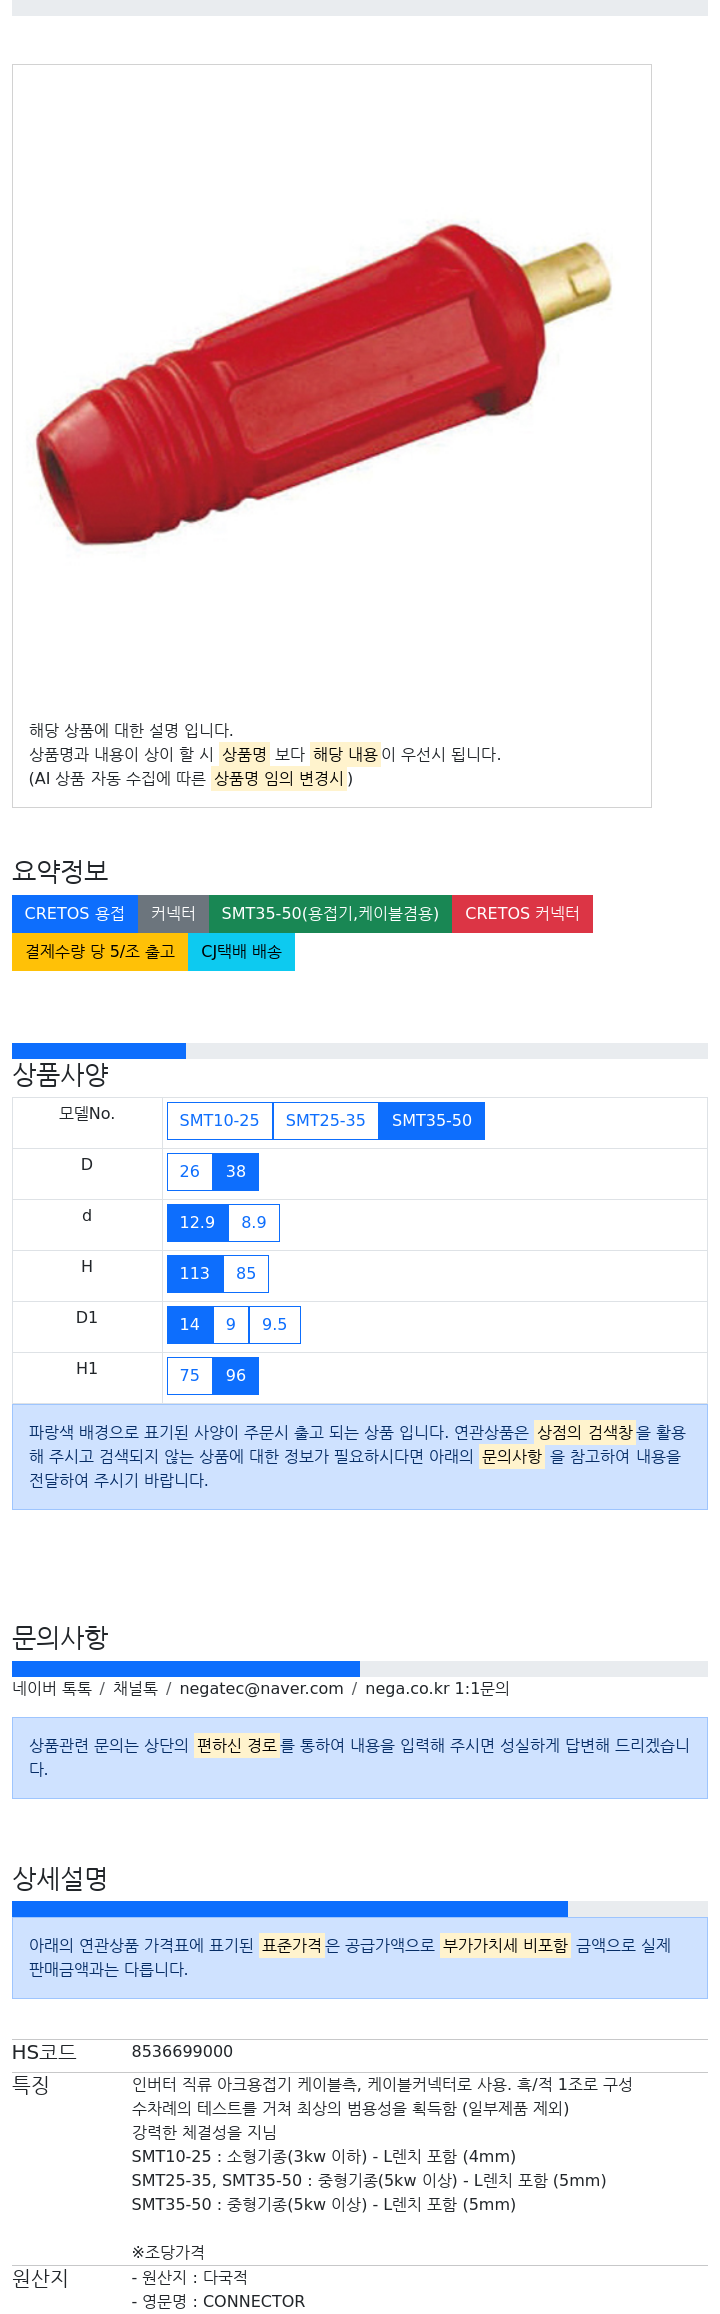Select D value 26

click(190, 1172)
